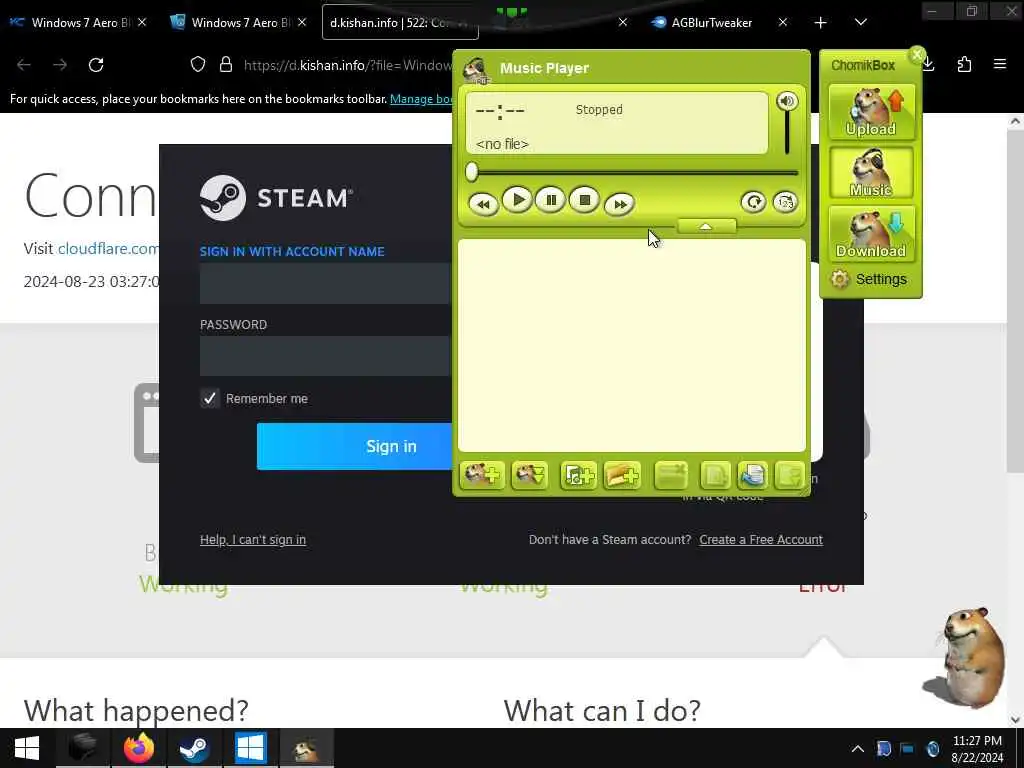Open Firefox extensions puzzle icon
The image size is (1024, 768).
(x=964, y=65)
